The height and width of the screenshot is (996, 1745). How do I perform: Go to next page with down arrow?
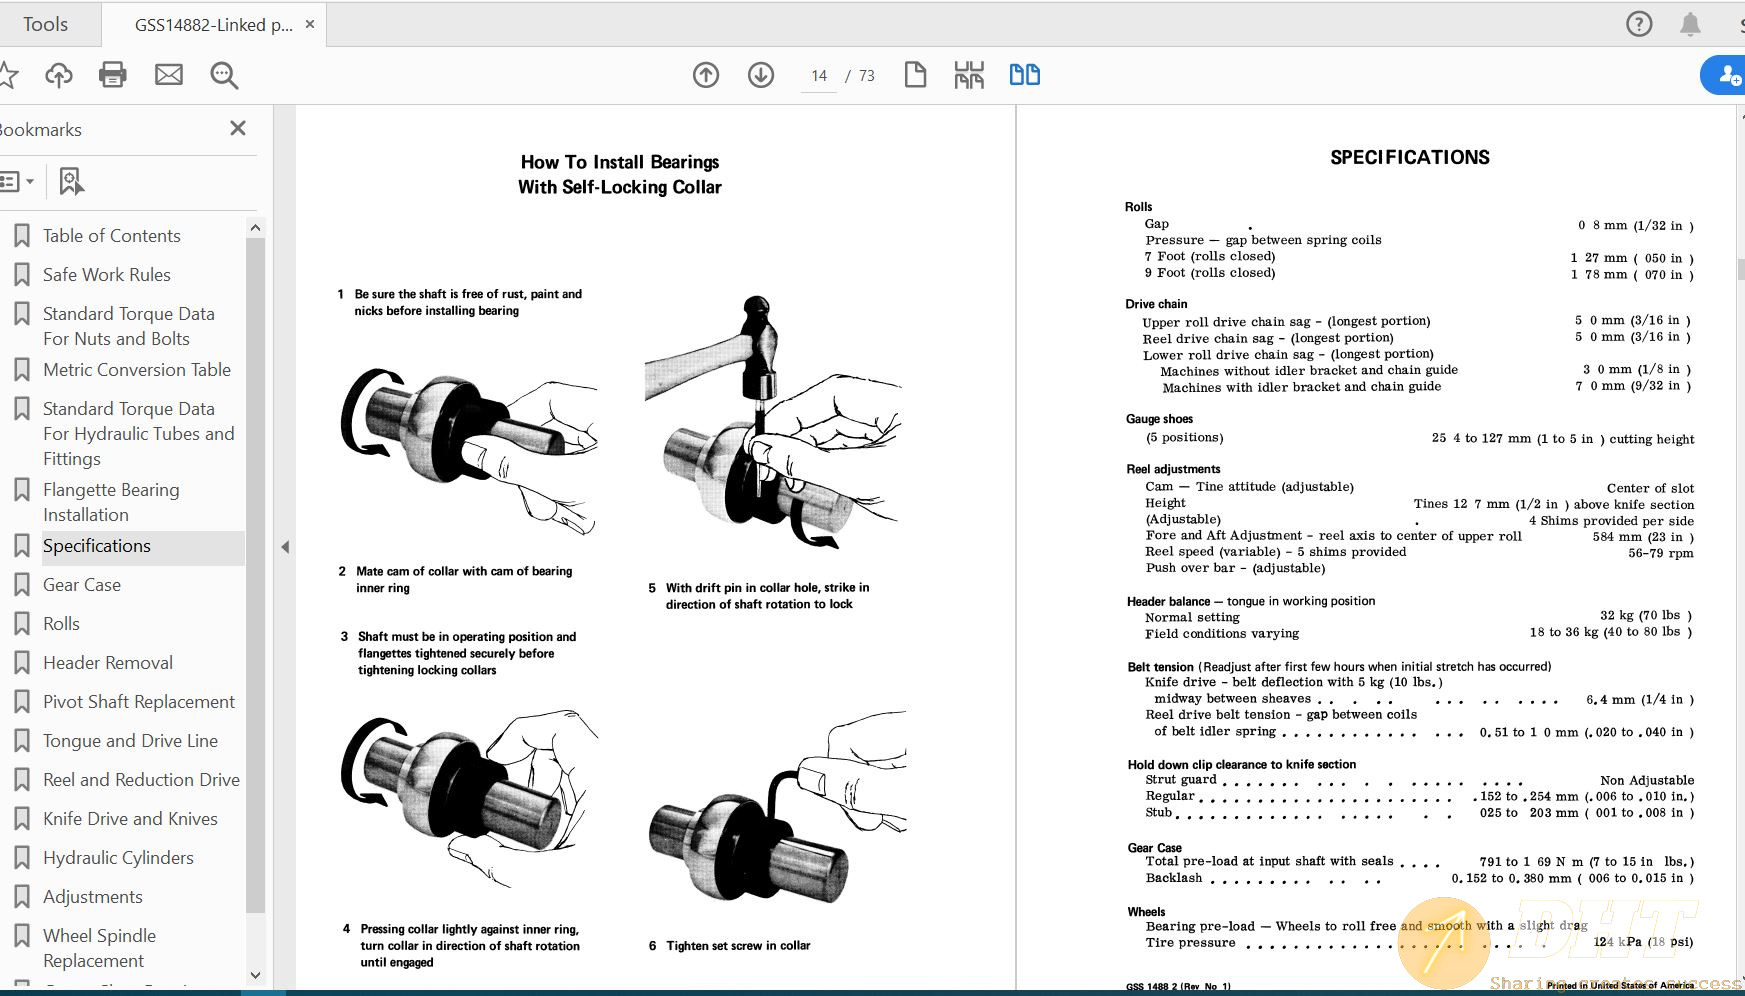[x=761, y=75]
